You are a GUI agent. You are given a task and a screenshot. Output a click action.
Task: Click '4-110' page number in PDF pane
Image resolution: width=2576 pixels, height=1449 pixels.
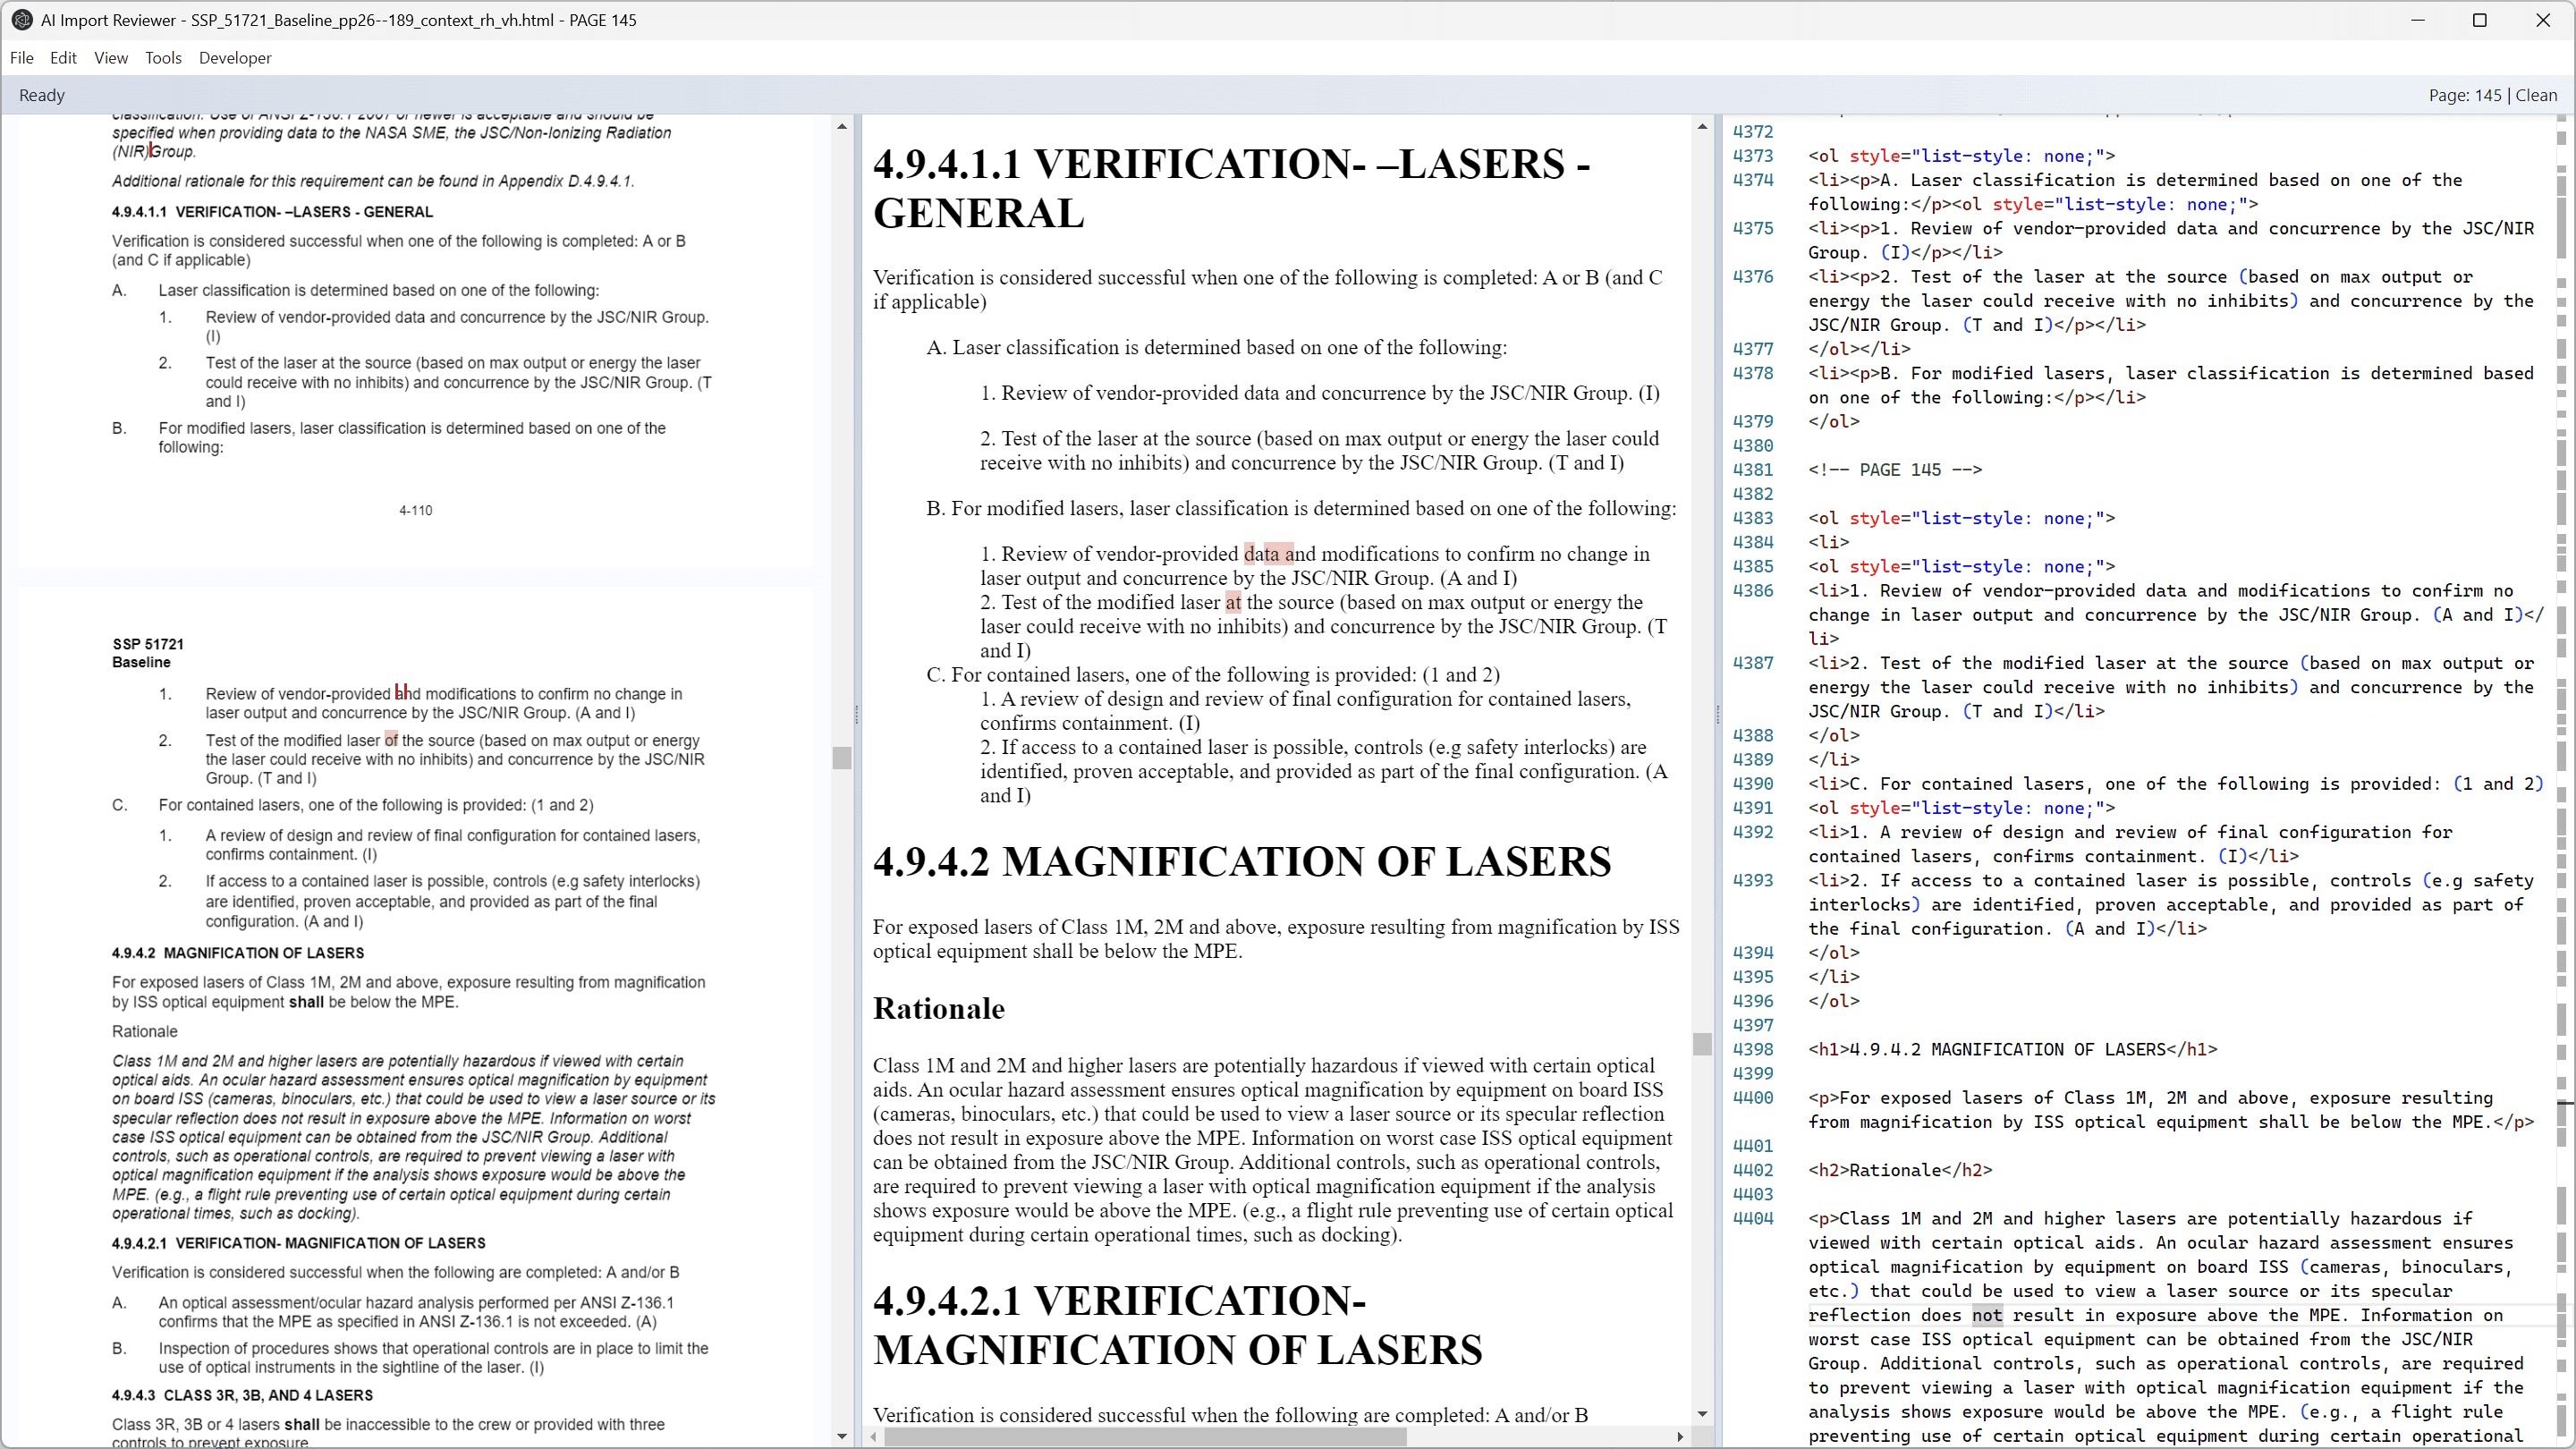[x=415, y=510]
